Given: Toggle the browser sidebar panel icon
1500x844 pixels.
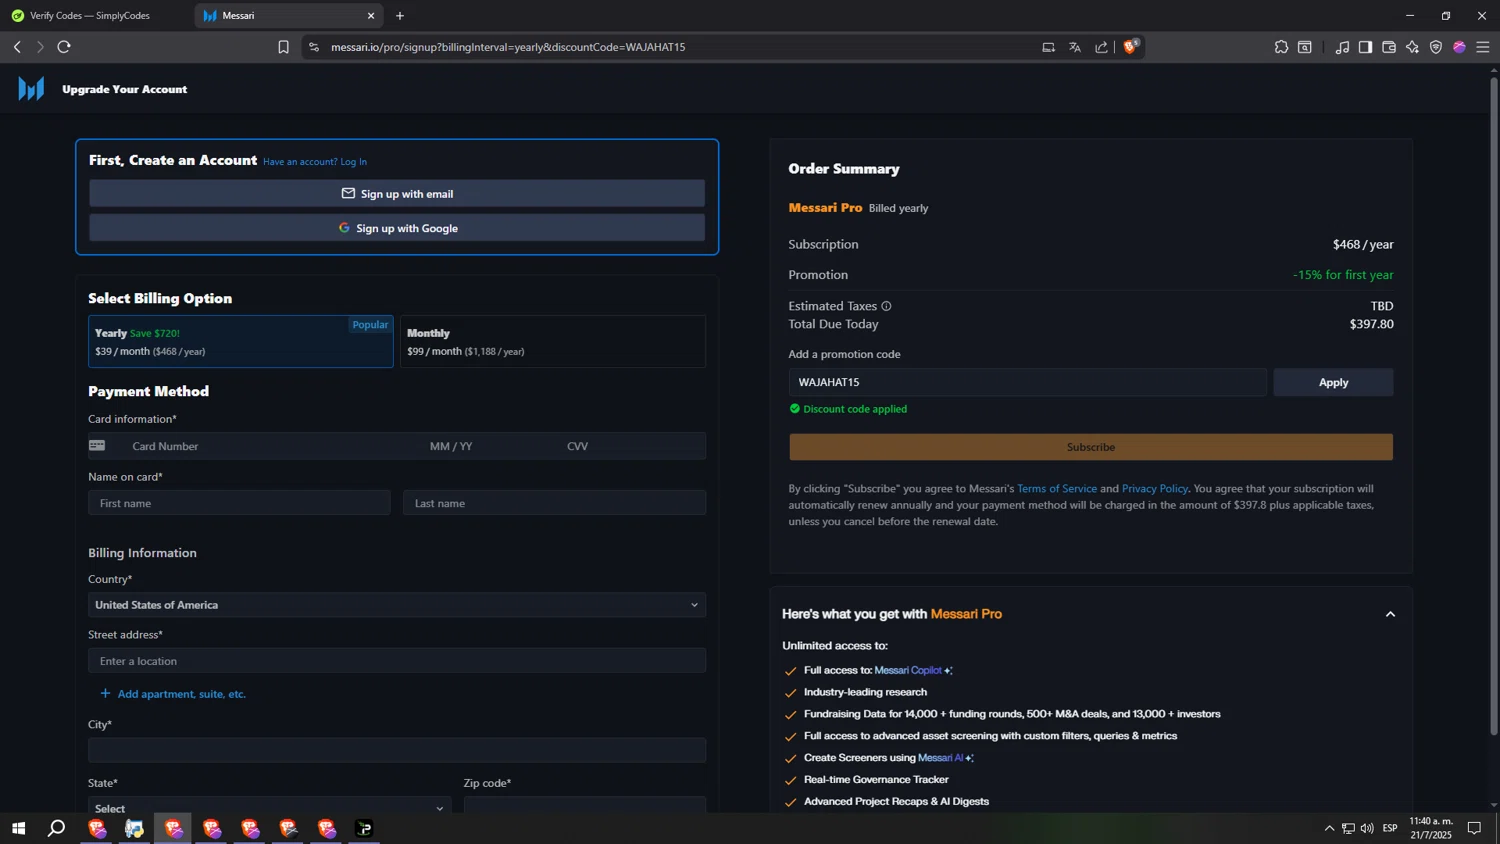Looking at the screenshot, I should [x=1365, y=47].
